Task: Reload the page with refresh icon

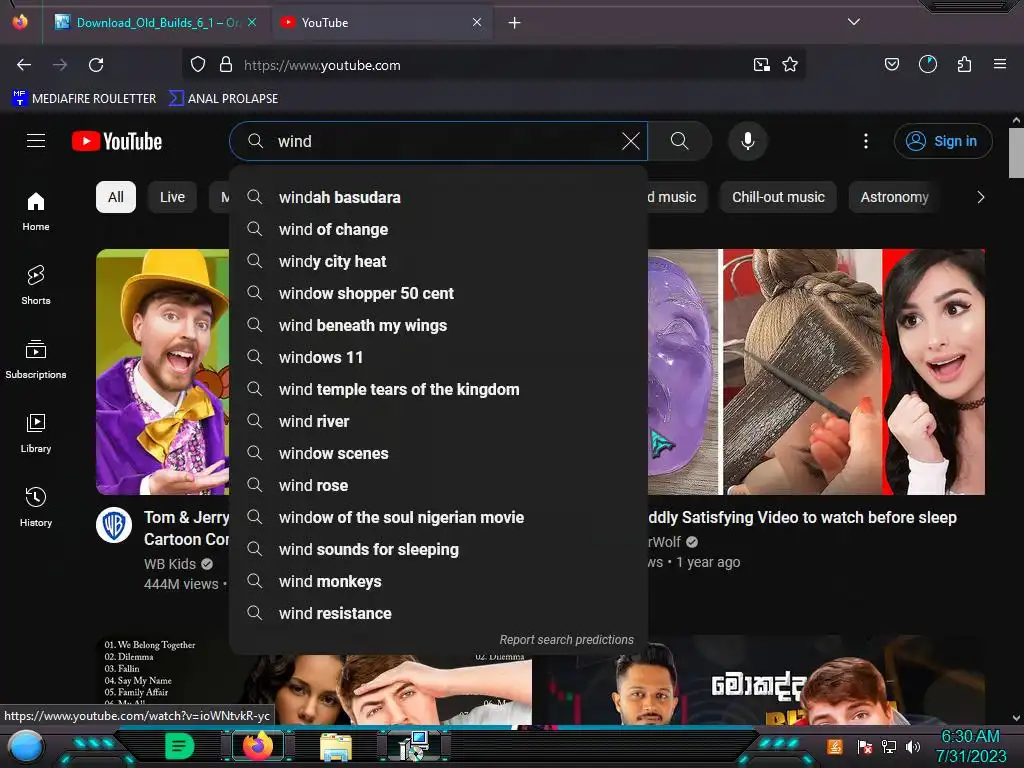Action: point(96,65)
